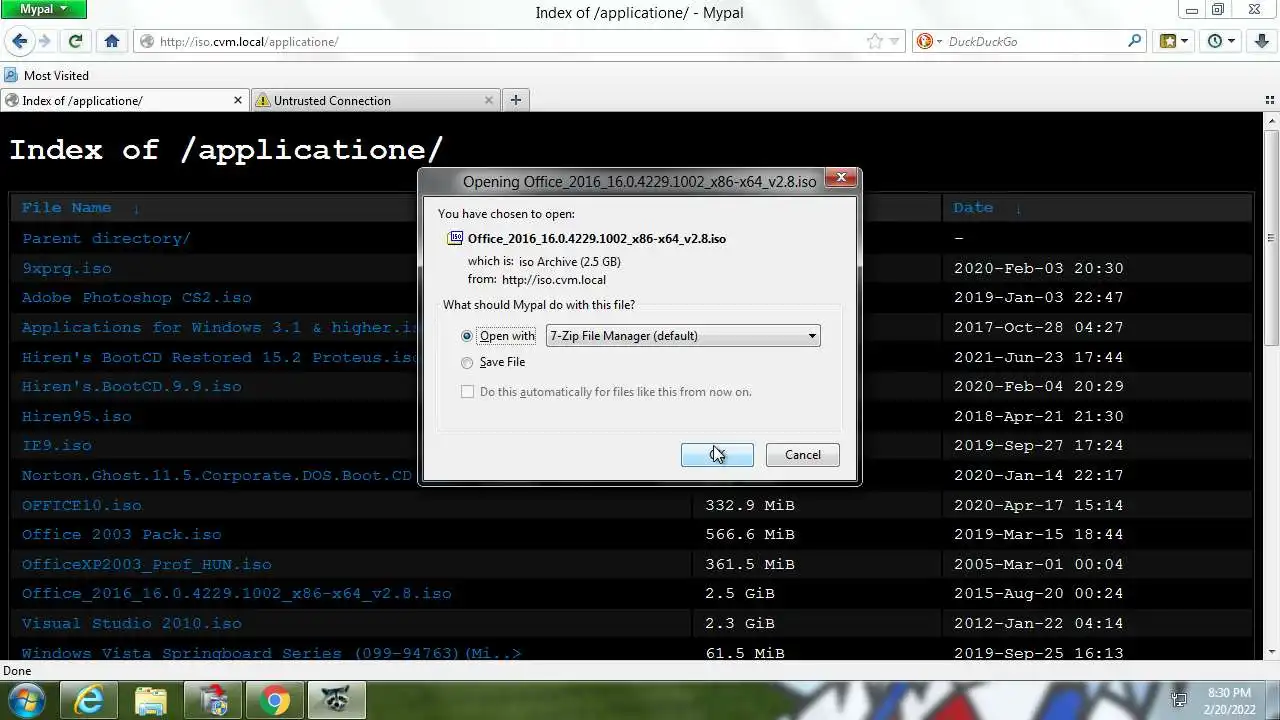Select the Open with radio button

click(467, 336)
